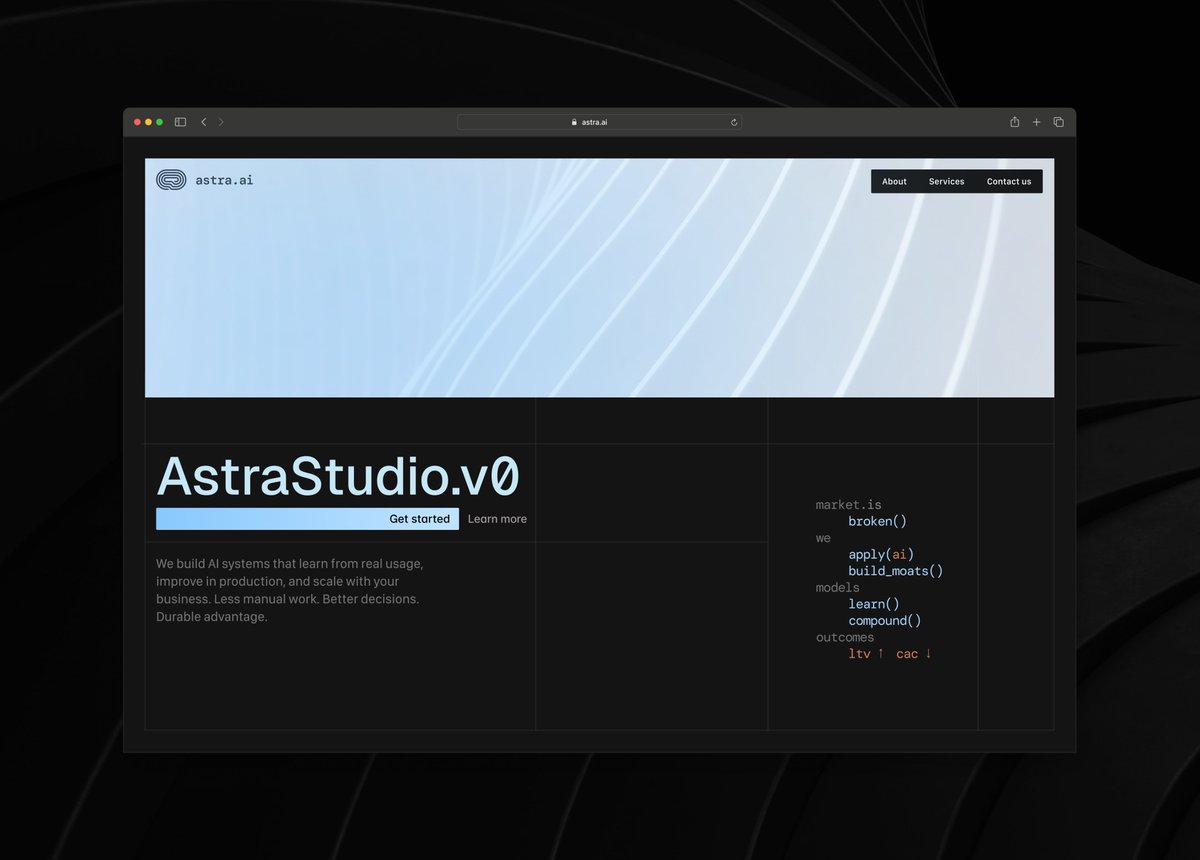The width and height of the screenshot is (1200, 860).
Task: Click the padlock icon in the address bar
Action: coord(574,122)
